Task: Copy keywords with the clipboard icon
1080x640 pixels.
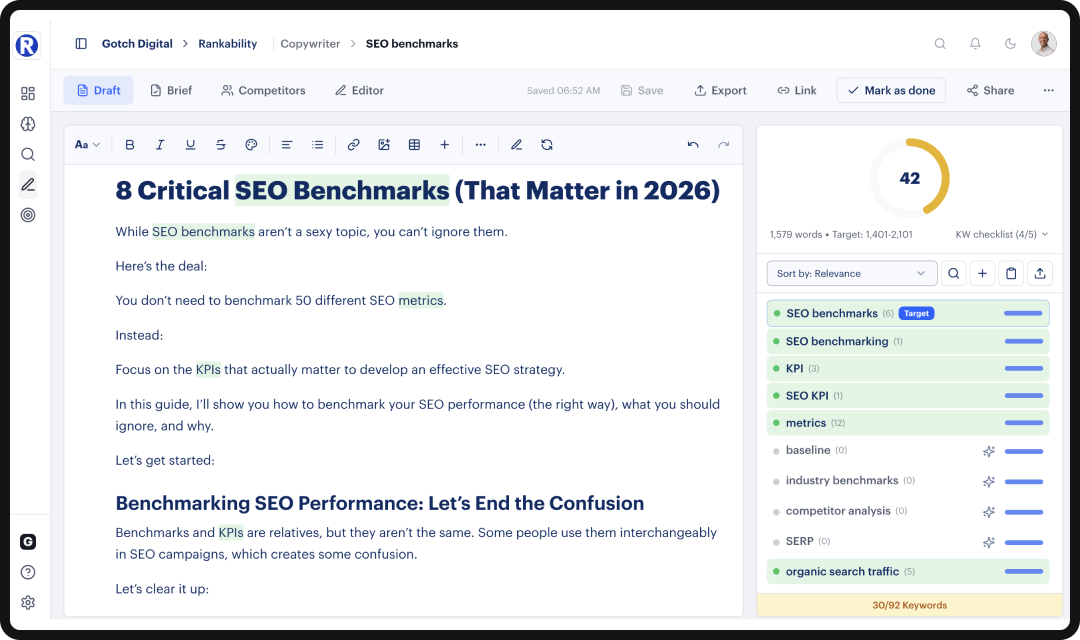Action: point(1011,273)
